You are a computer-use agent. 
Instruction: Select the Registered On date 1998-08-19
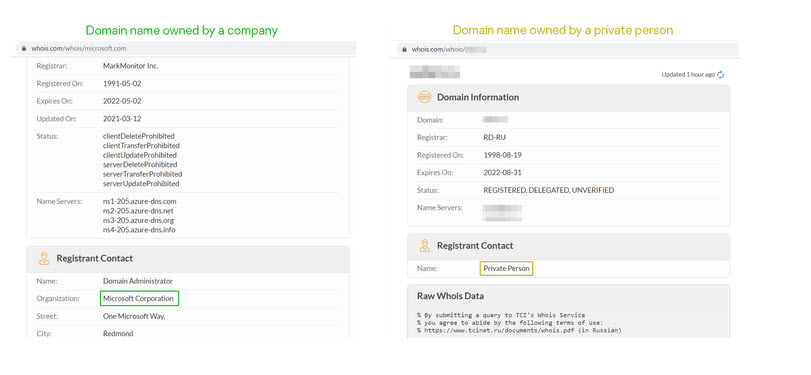pyautogui.click(x=503, y=155)
